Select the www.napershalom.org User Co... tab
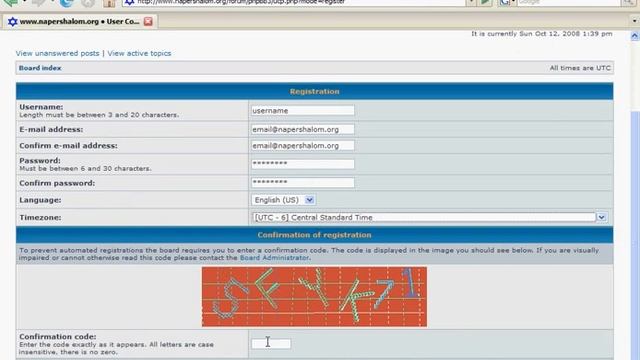Viewport: 640px width, 360px height. point(80,21)
